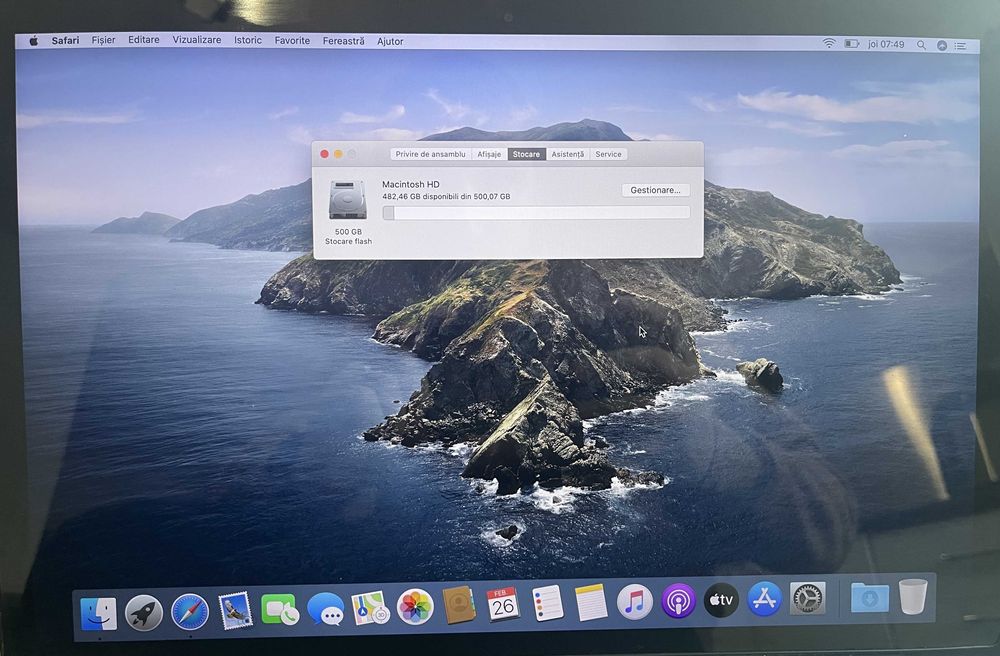Viewport: 1000px width, 656px height.
Task: Click the Gestionare... button
Action: 656,190
